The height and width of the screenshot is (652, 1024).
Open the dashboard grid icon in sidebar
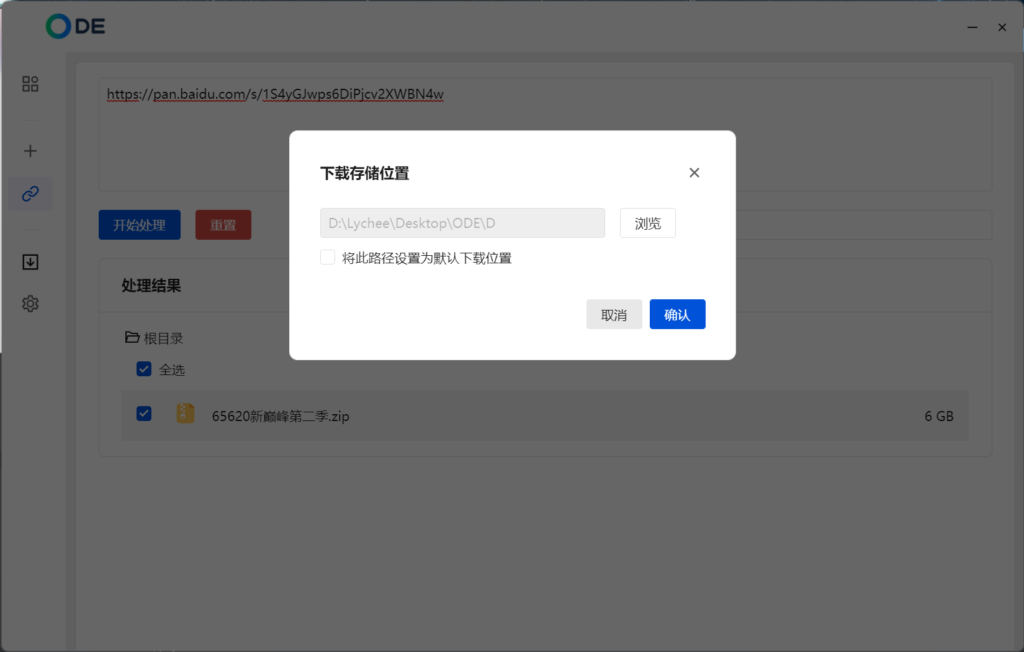click(x=30, y=84)
